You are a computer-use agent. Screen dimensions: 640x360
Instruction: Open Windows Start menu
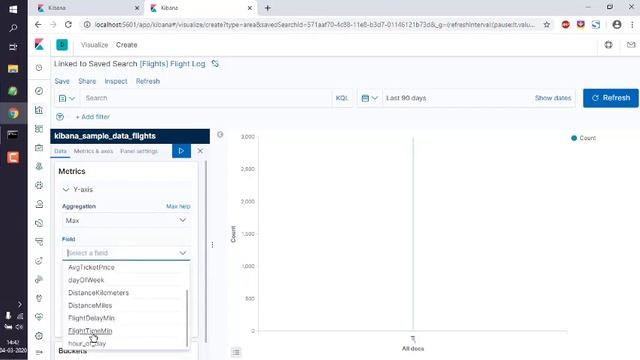[x=13, y=8]
